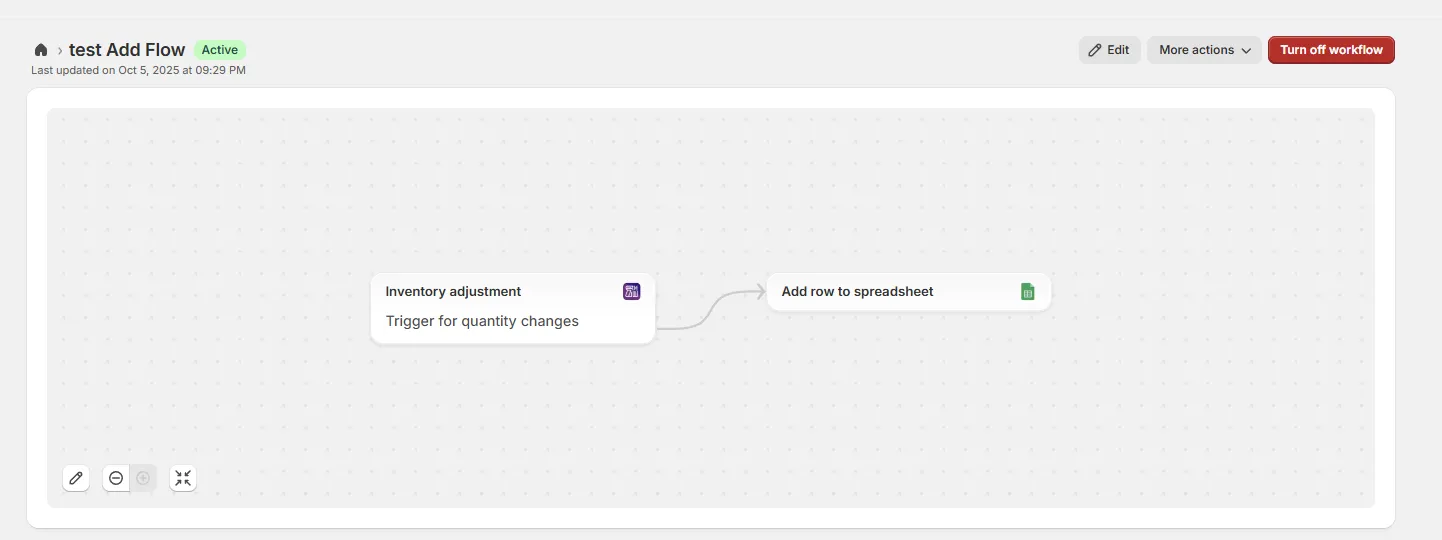This screenshot has height=540, width=1442.
Task: Click the Edit button label
Action: (1118, 50)
